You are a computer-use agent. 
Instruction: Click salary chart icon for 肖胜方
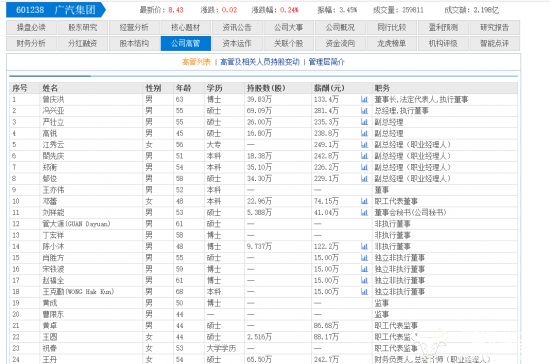point(364,258)
